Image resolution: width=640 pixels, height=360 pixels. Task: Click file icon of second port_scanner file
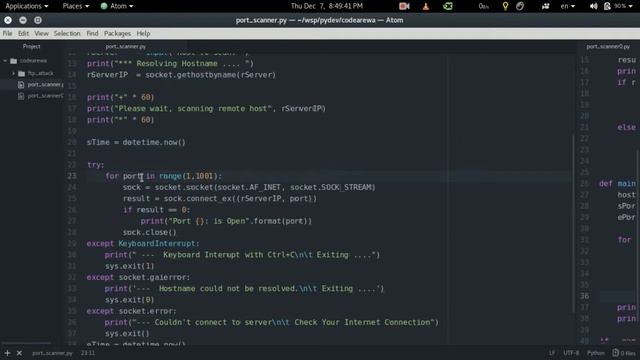(21, 96)
